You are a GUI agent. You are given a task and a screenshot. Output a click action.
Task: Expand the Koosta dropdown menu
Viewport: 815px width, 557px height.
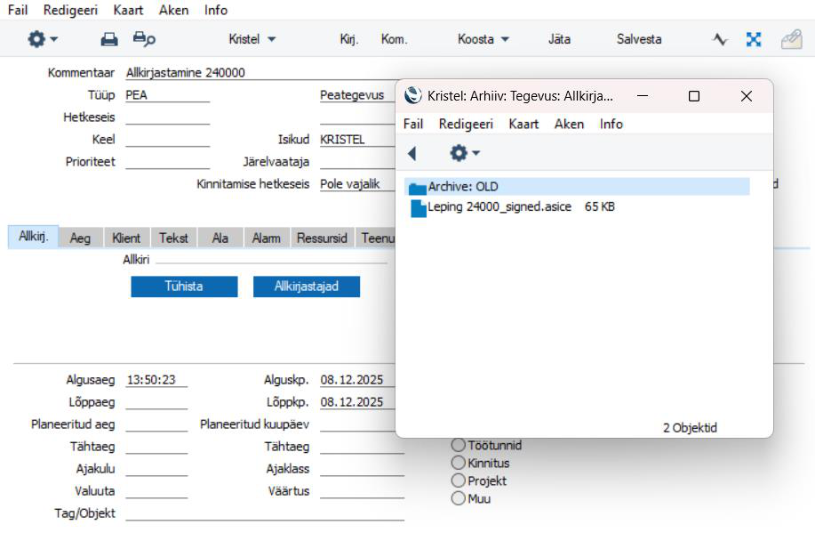tap(483, 39)
